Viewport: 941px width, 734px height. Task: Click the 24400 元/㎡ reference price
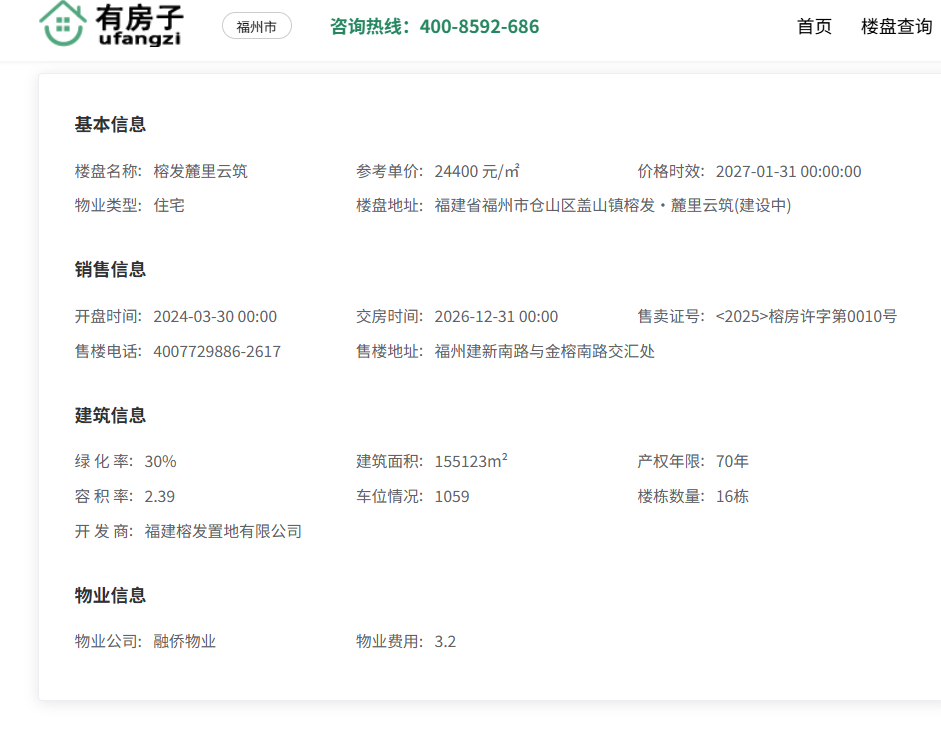(477, 171)
